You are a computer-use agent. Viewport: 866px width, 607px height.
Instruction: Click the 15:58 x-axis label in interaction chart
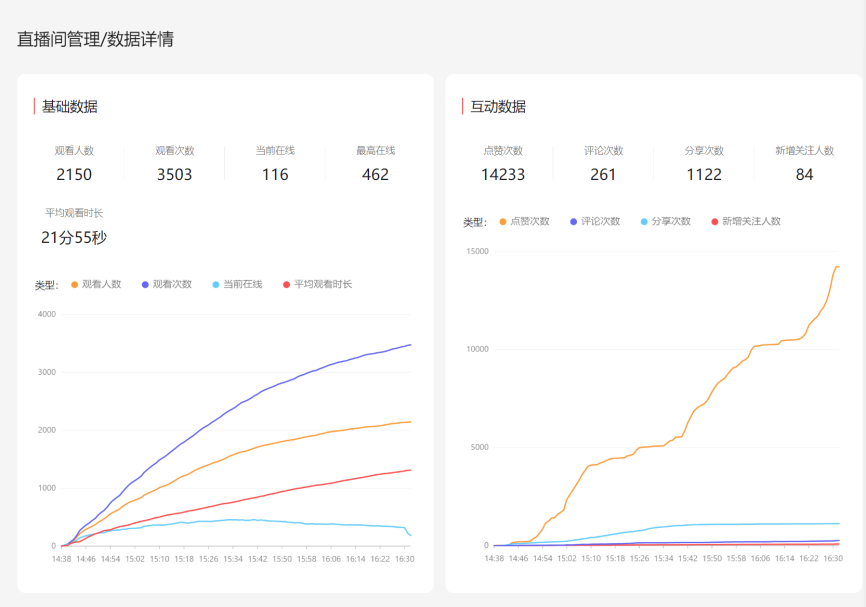pos(736,558)
